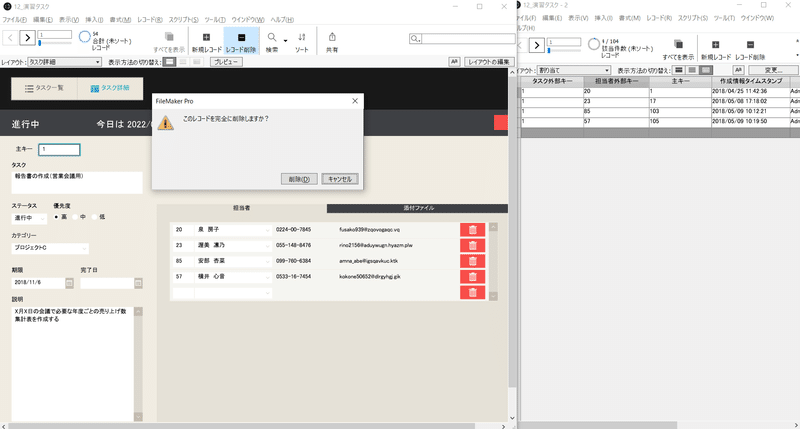The height and width of the screenshot is (429, 800).
Task: Click the Sort (ソート) icon in left toolbar
Action: click(302, 38)
